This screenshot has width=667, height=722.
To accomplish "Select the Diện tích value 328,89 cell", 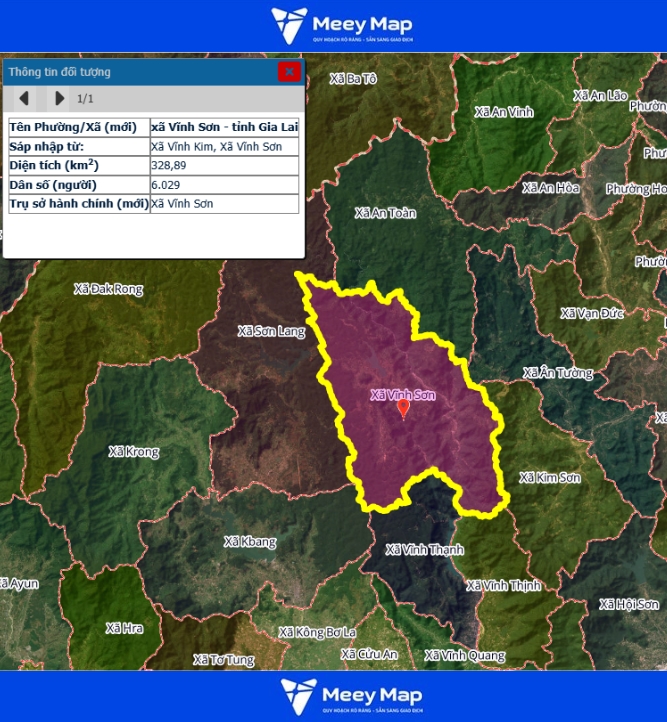I will coord(223,165).
